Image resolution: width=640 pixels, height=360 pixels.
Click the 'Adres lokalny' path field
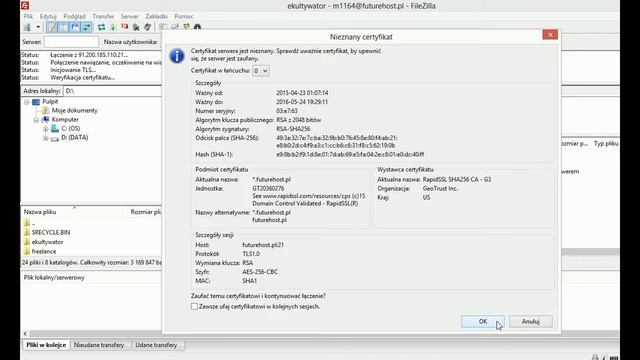[x=112, y=91]
